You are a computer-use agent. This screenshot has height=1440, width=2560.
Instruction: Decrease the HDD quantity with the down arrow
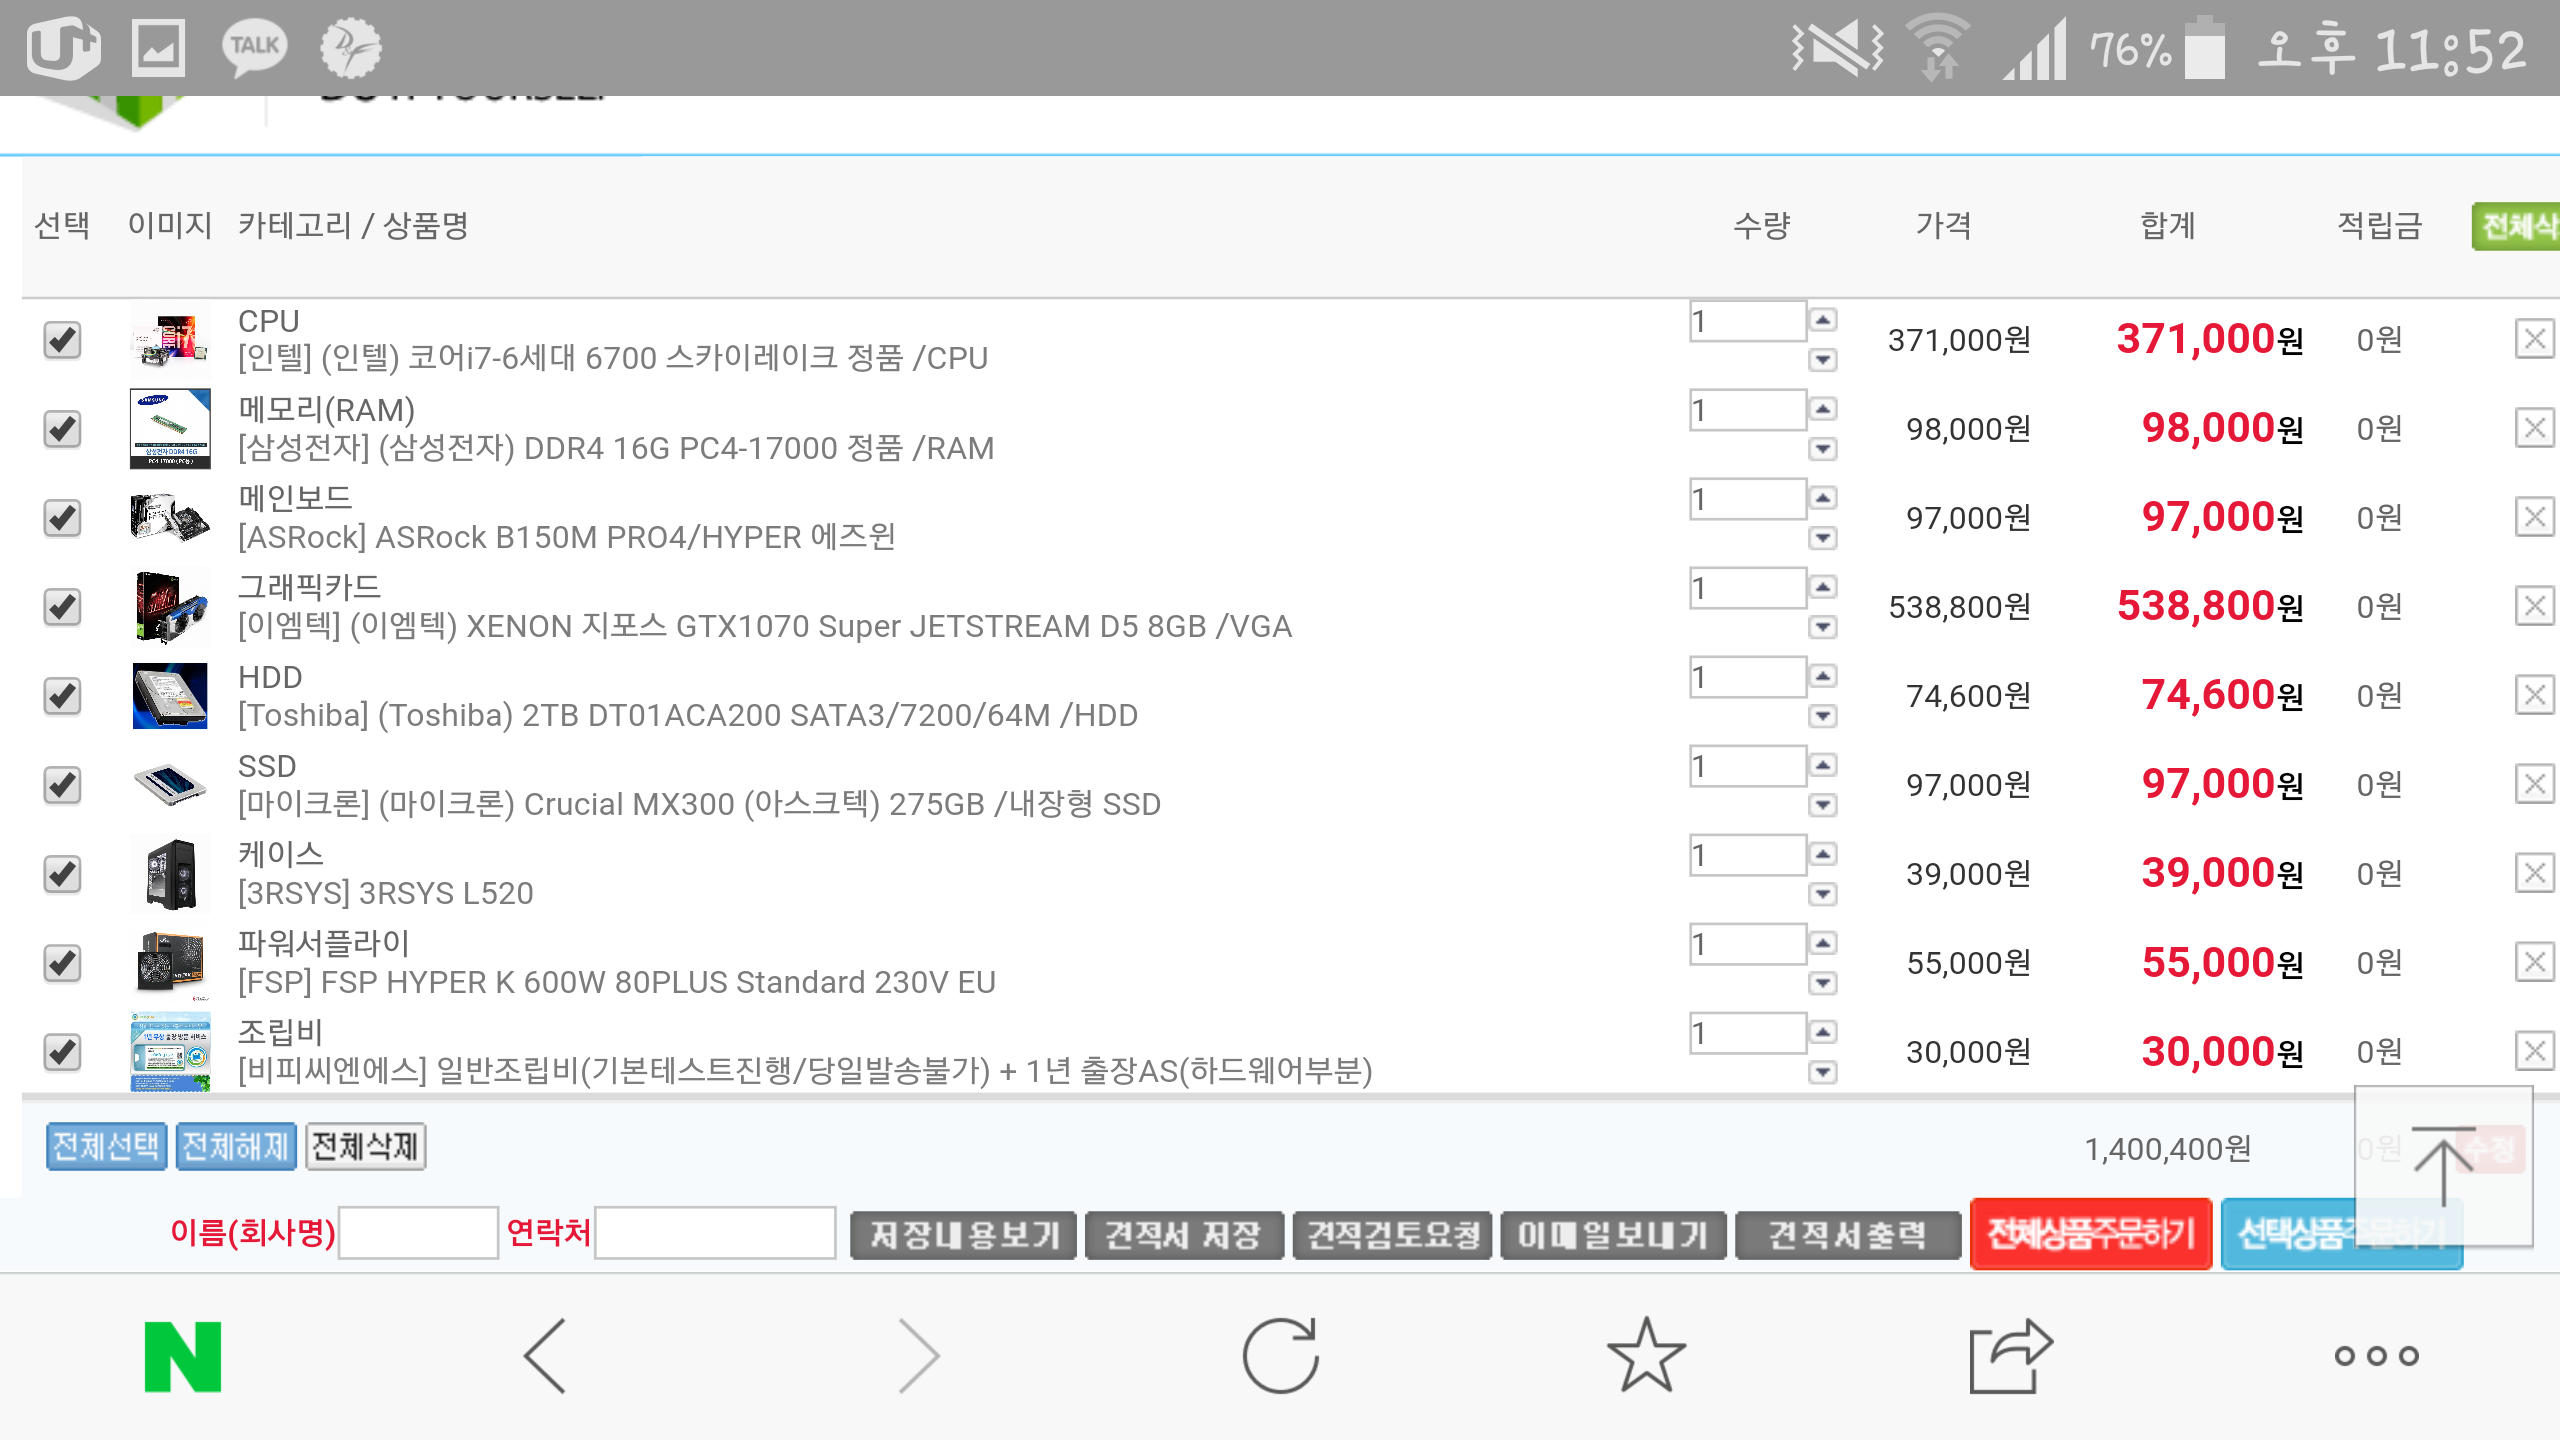click(1823, 716)
